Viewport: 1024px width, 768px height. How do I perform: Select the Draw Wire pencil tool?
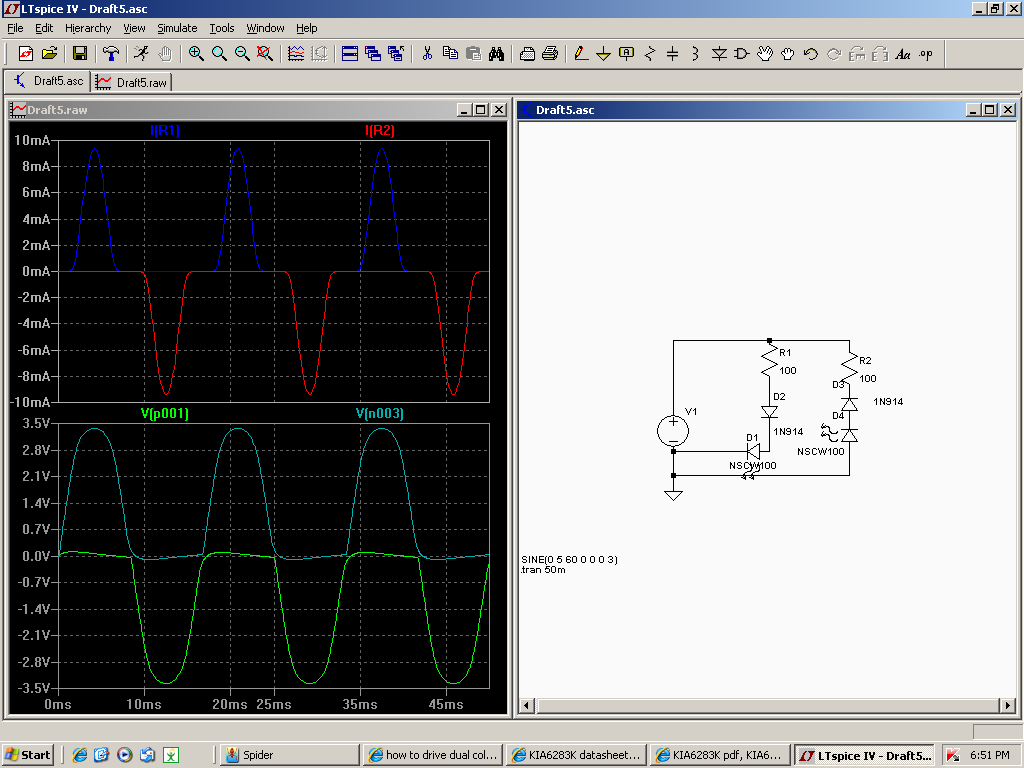pyautogui.click(x=581, y=54)
